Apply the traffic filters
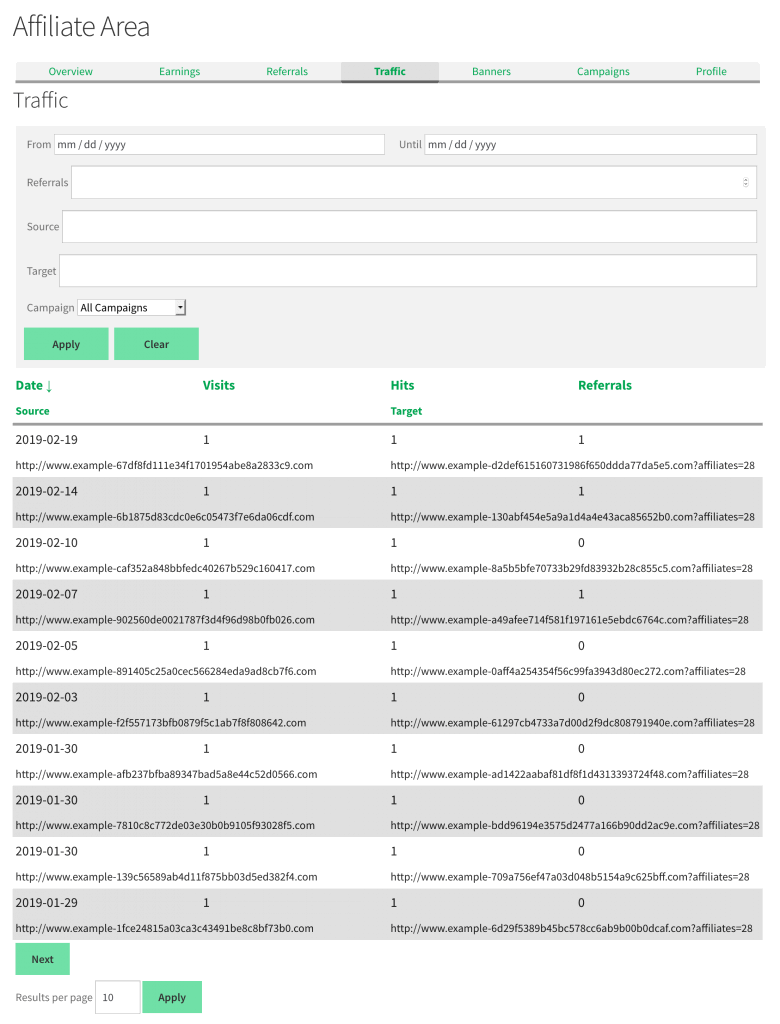Image resolution: width=780 pixels, height=1024 pixels. click(66, 344)
